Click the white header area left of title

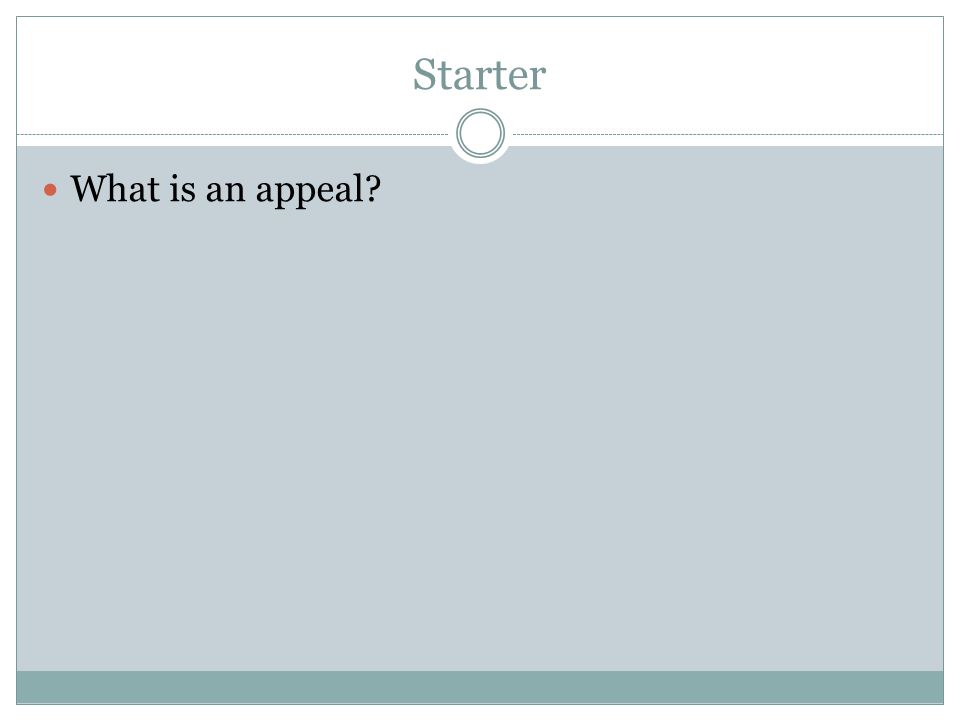pyautogui.click(x=214, y=75)
